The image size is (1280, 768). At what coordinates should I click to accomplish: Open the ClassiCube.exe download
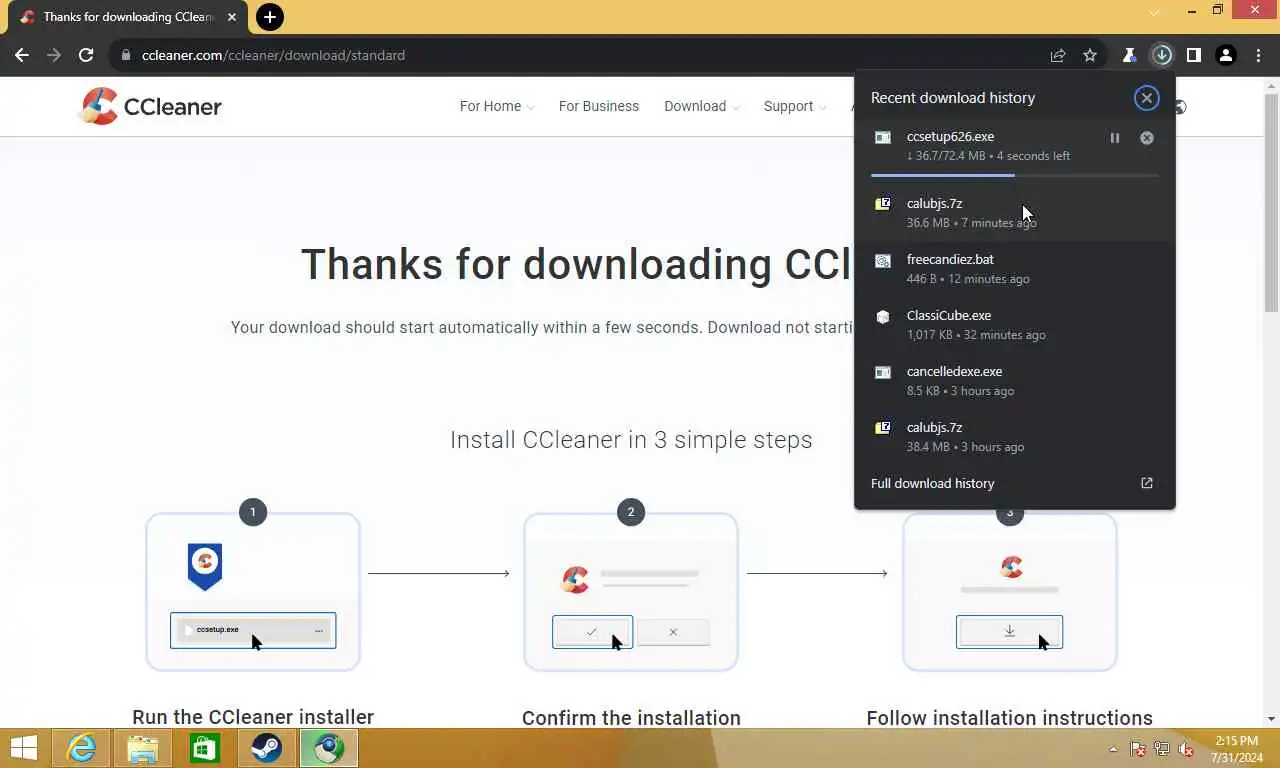1015,324
